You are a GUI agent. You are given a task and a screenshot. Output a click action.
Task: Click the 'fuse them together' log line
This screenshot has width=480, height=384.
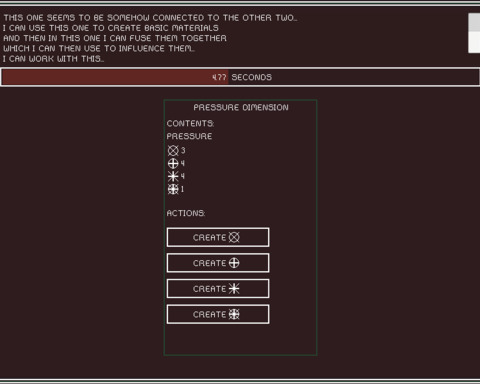pyautogui.click(x=115, y=38)
